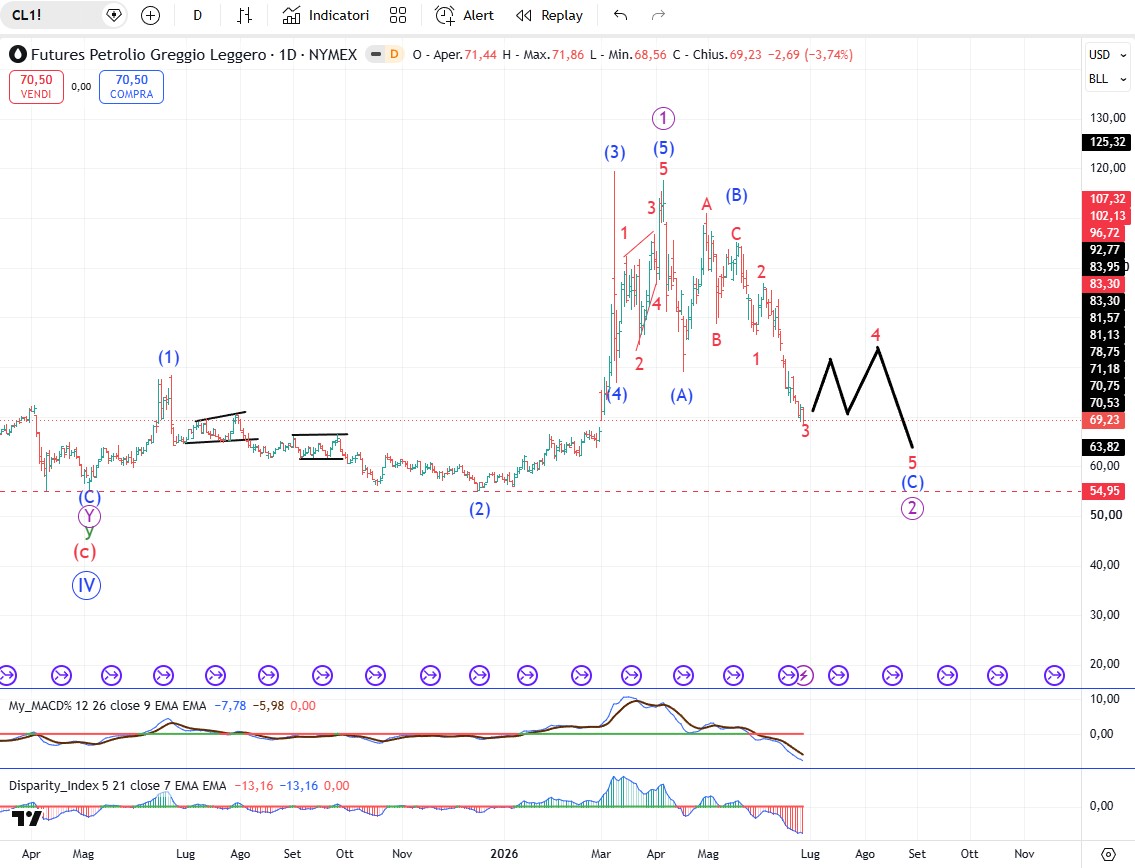Open the USD currency dropdown
The image size is (1135, 868).
pos(1107,55)
